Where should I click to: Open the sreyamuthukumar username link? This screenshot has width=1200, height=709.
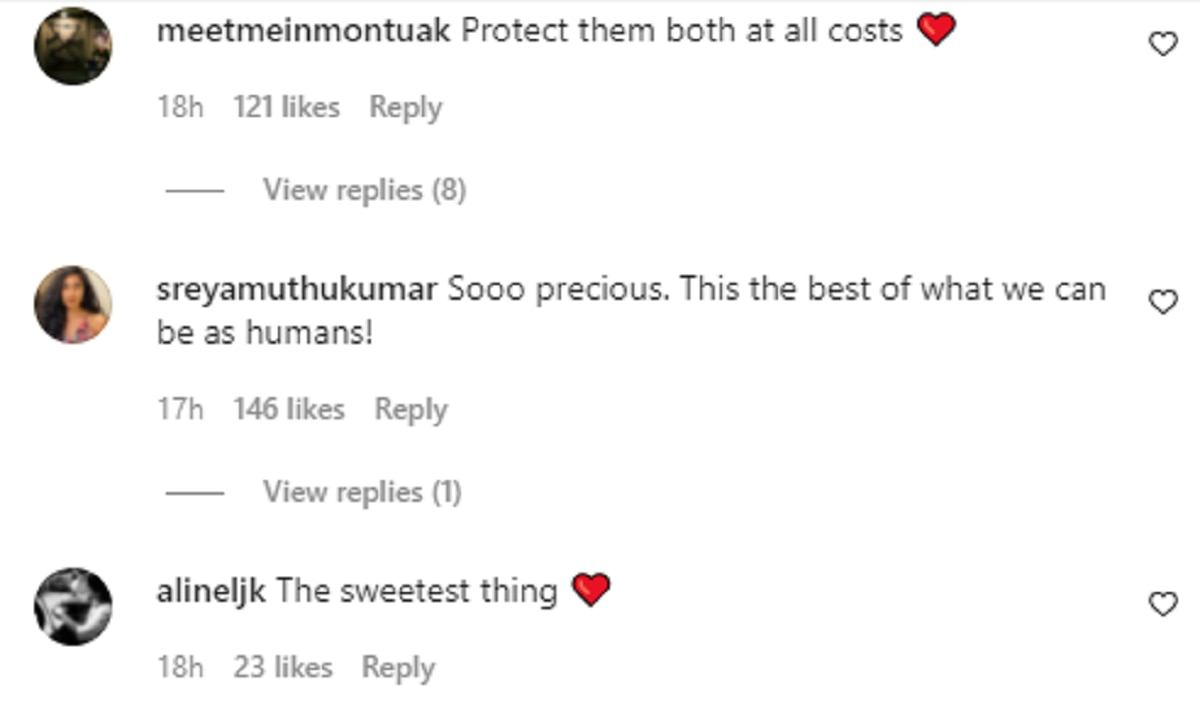[x=297, y=290]
